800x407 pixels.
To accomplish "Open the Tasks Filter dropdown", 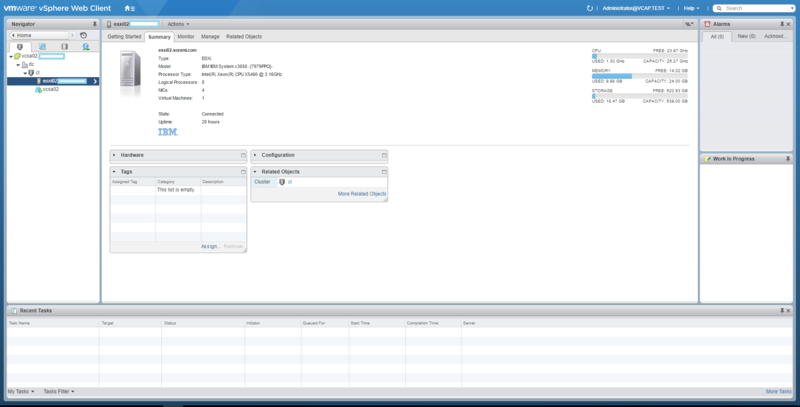I will [x=59, y=392].
